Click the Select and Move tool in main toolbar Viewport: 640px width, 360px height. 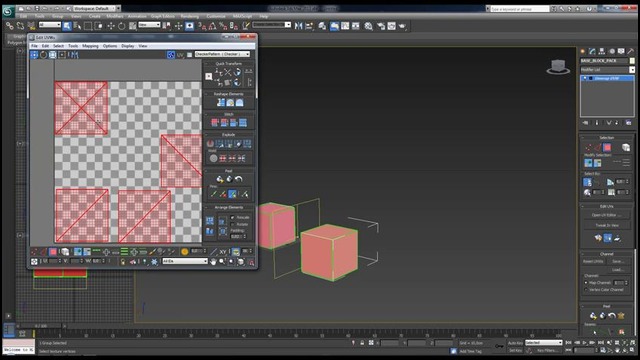coord(111,26)
